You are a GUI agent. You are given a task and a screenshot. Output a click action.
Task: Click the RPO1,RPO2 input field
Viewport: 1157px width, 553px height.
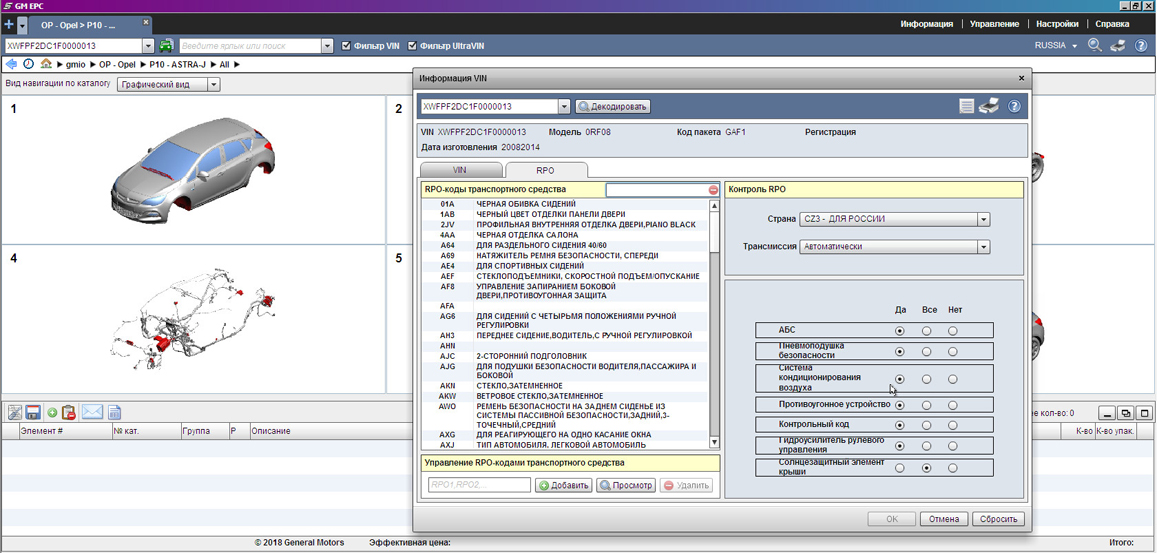coord(479,485)
